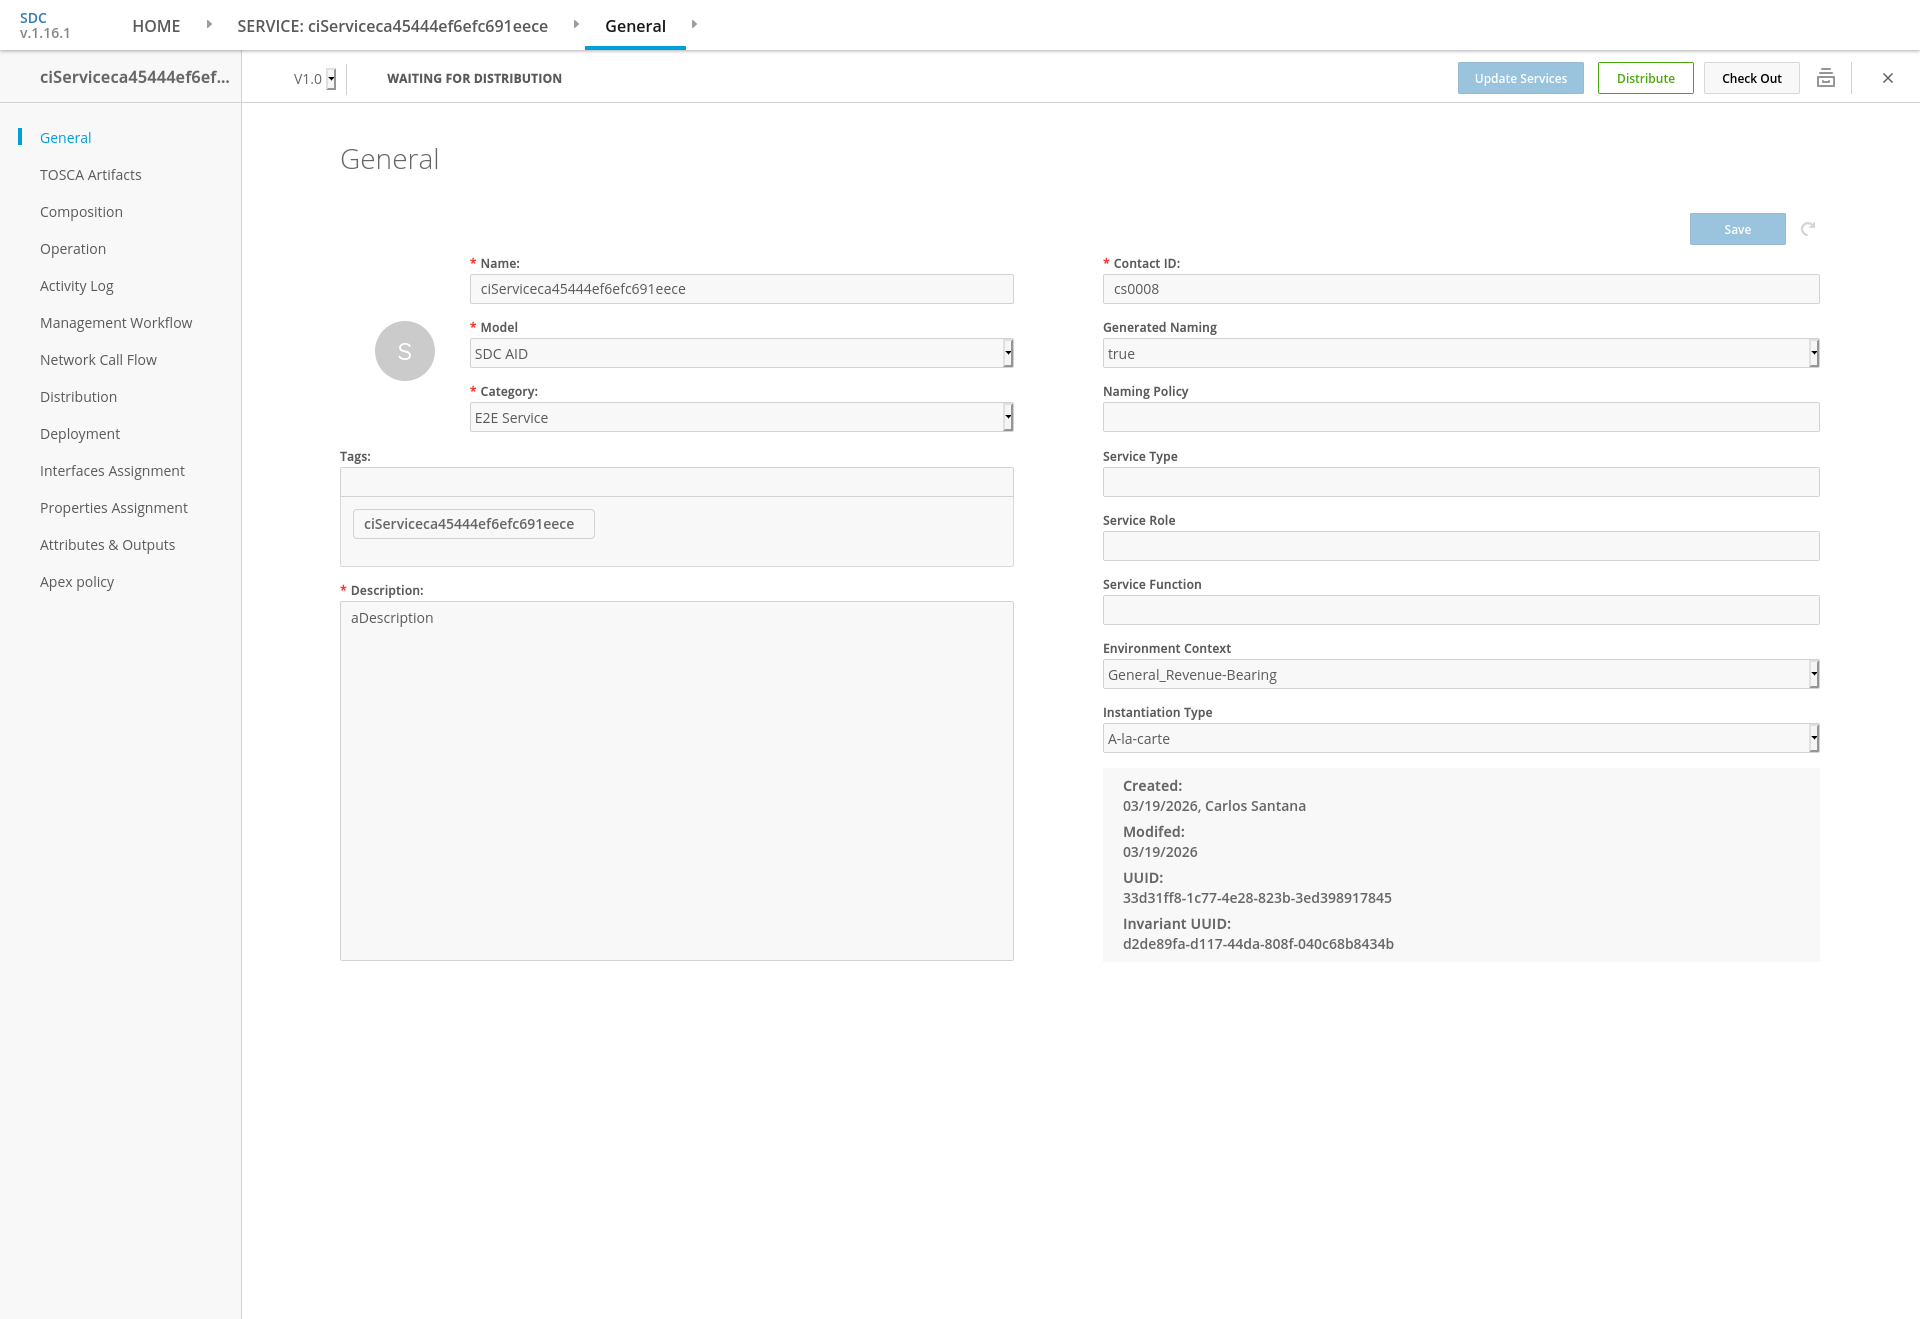Viewport: 1920px width, 1319px height.
Task: Open the V1.0 version dropdown
Action: tap(315, 79)
